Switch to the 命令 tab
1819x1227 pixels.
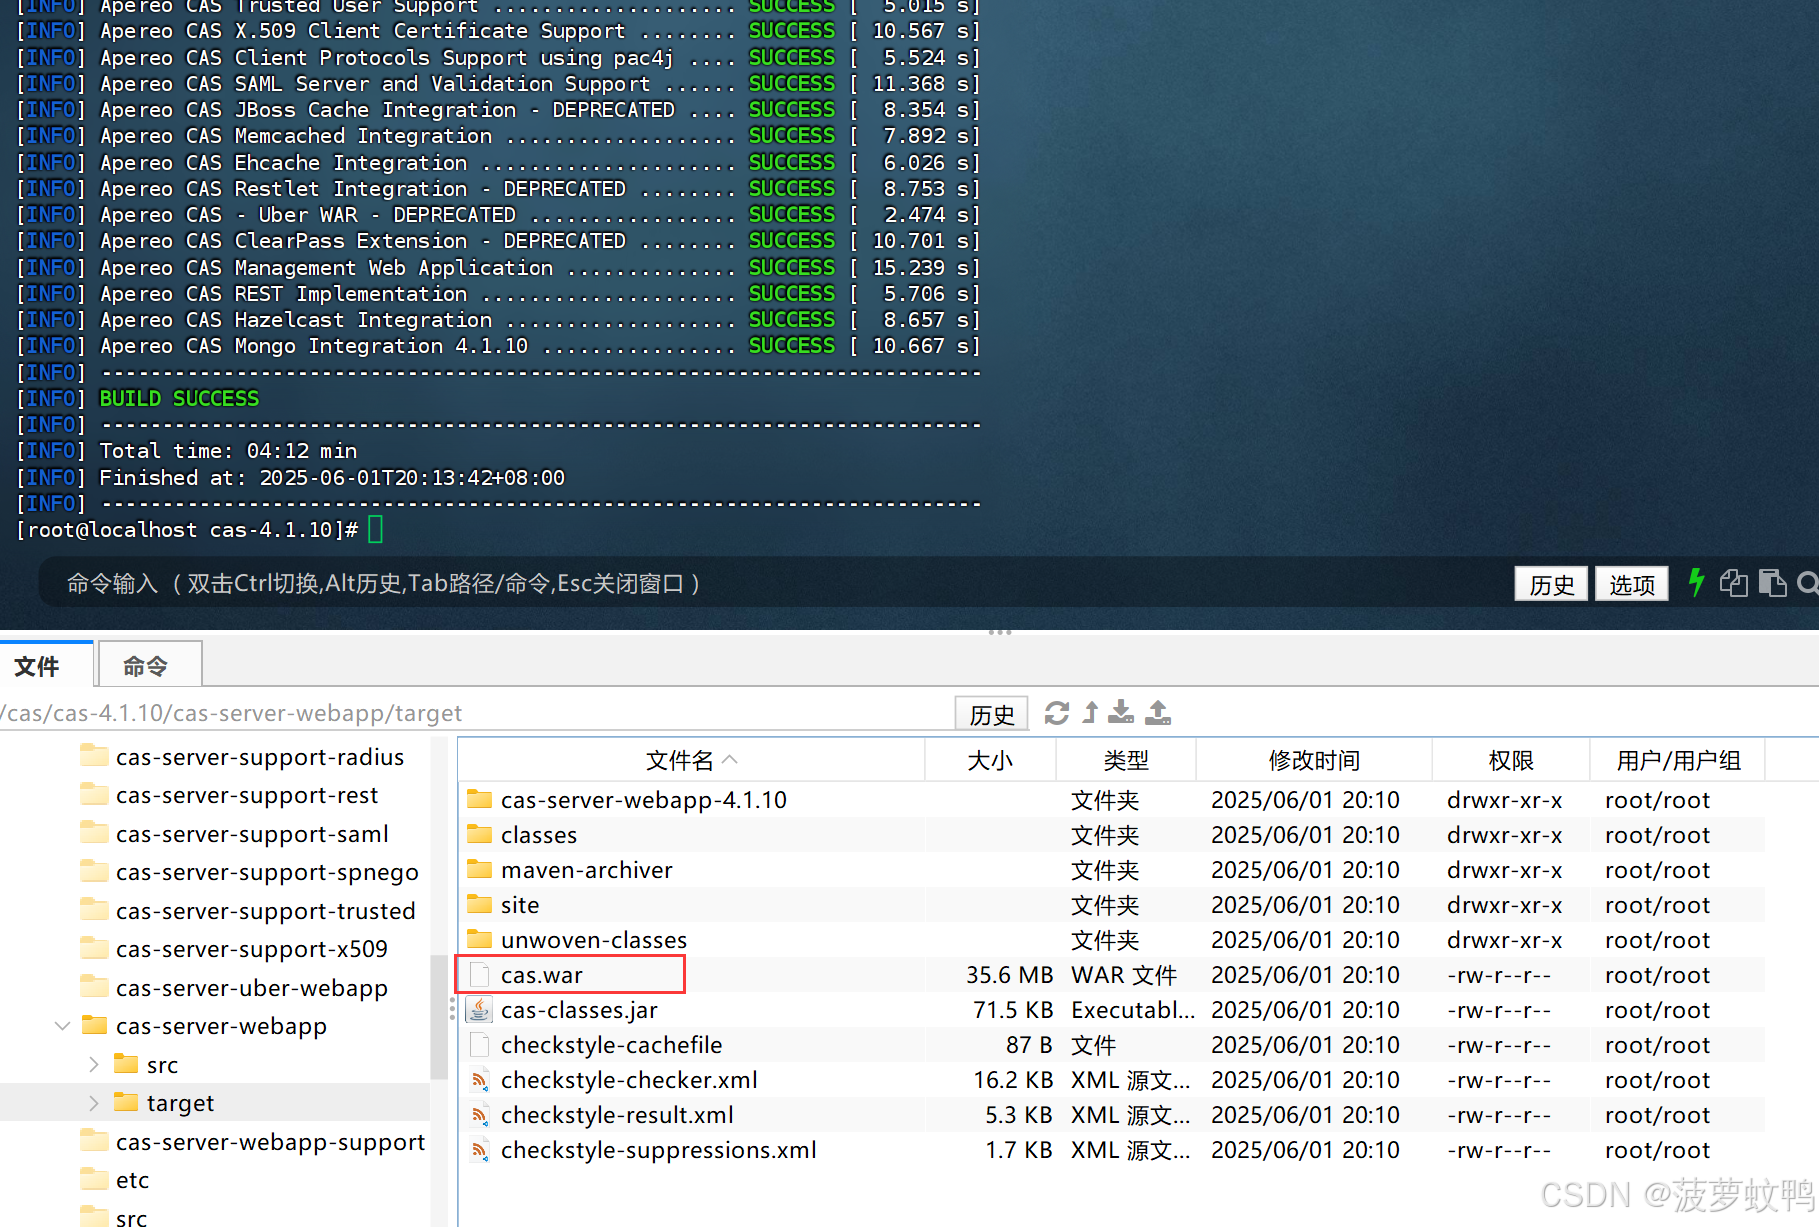[151, 665]
